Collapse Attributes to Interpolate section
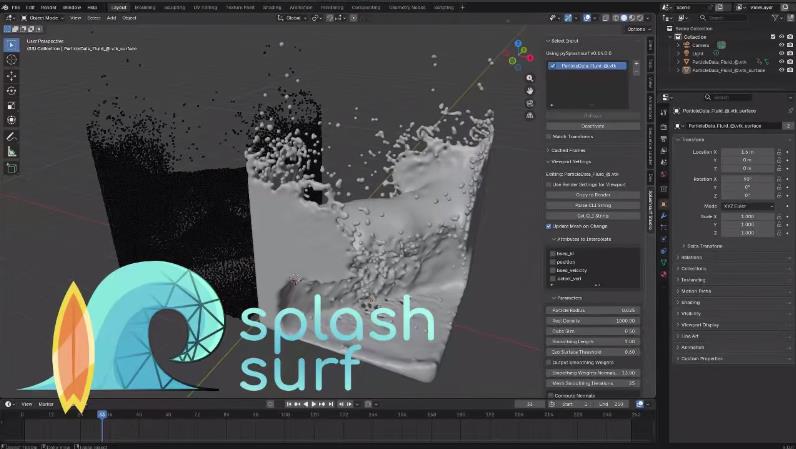Viewport: 796px width, 449px height. (x=581, y=239)
